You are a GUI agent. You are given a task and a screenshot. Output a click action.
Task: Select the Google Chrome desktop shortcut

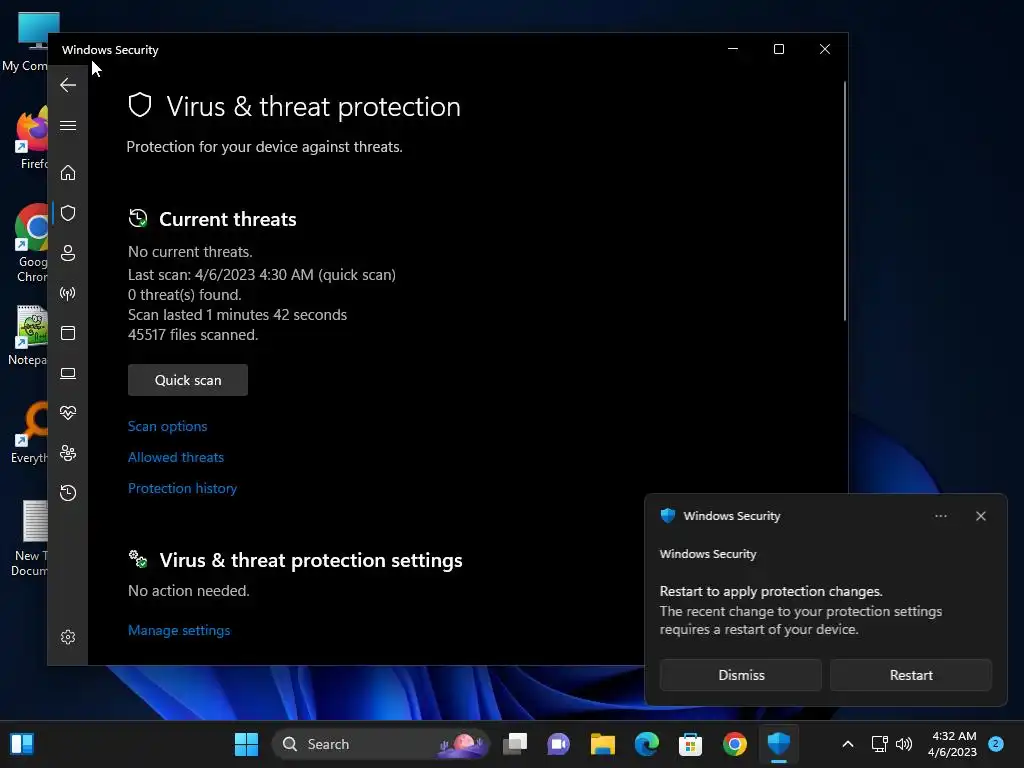pos(31,243)
